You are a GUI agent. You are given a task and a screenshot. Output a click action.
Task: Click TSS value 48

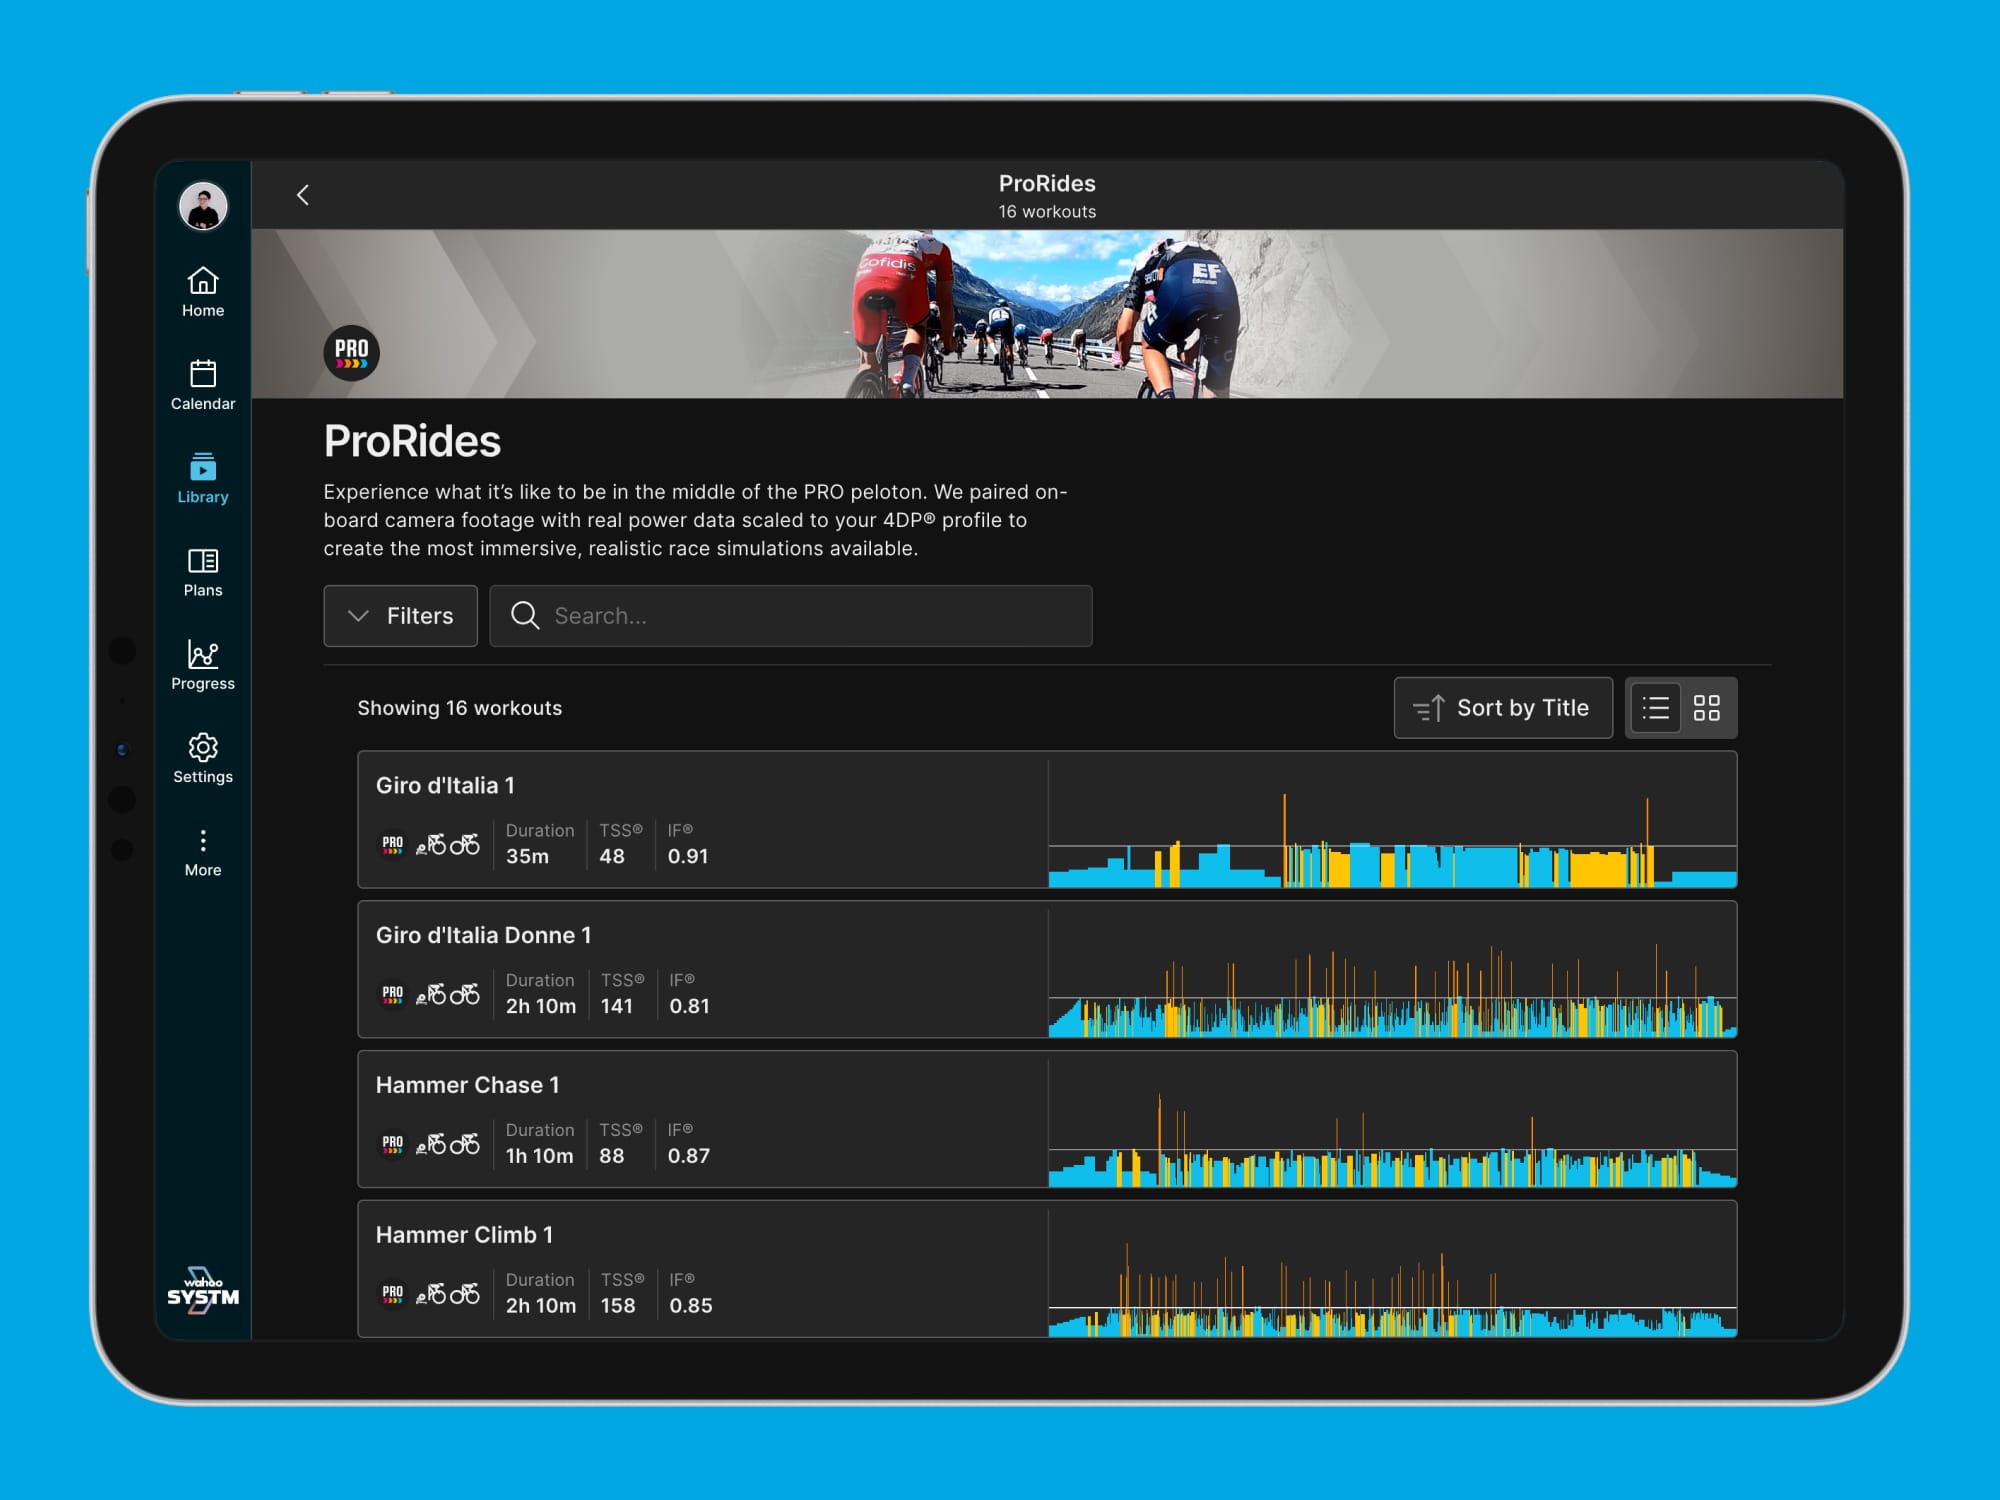[x=612, y=857]
